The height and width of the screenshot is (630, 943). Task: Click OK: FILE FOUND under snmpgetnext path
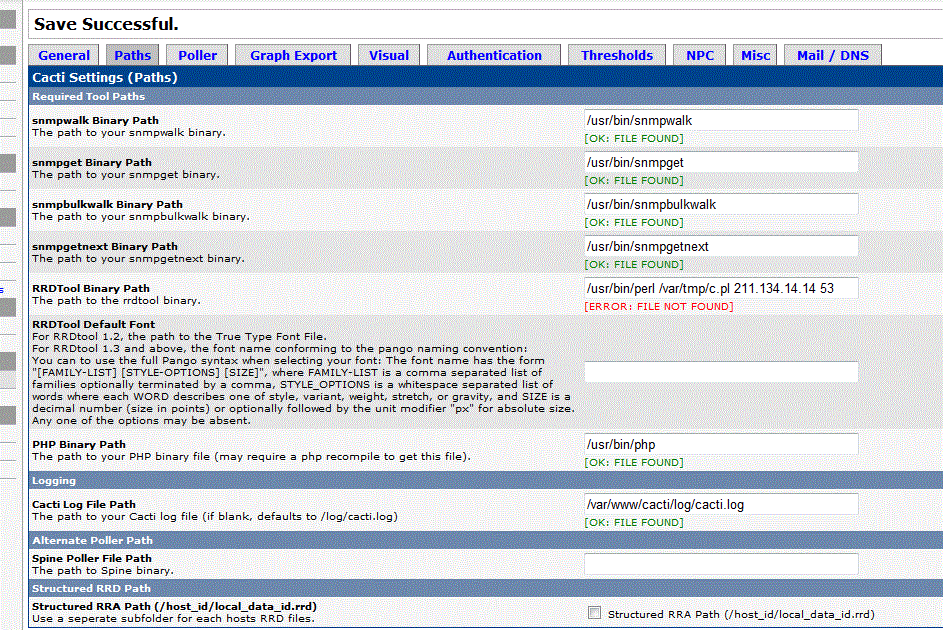click(x=634, y=265)
